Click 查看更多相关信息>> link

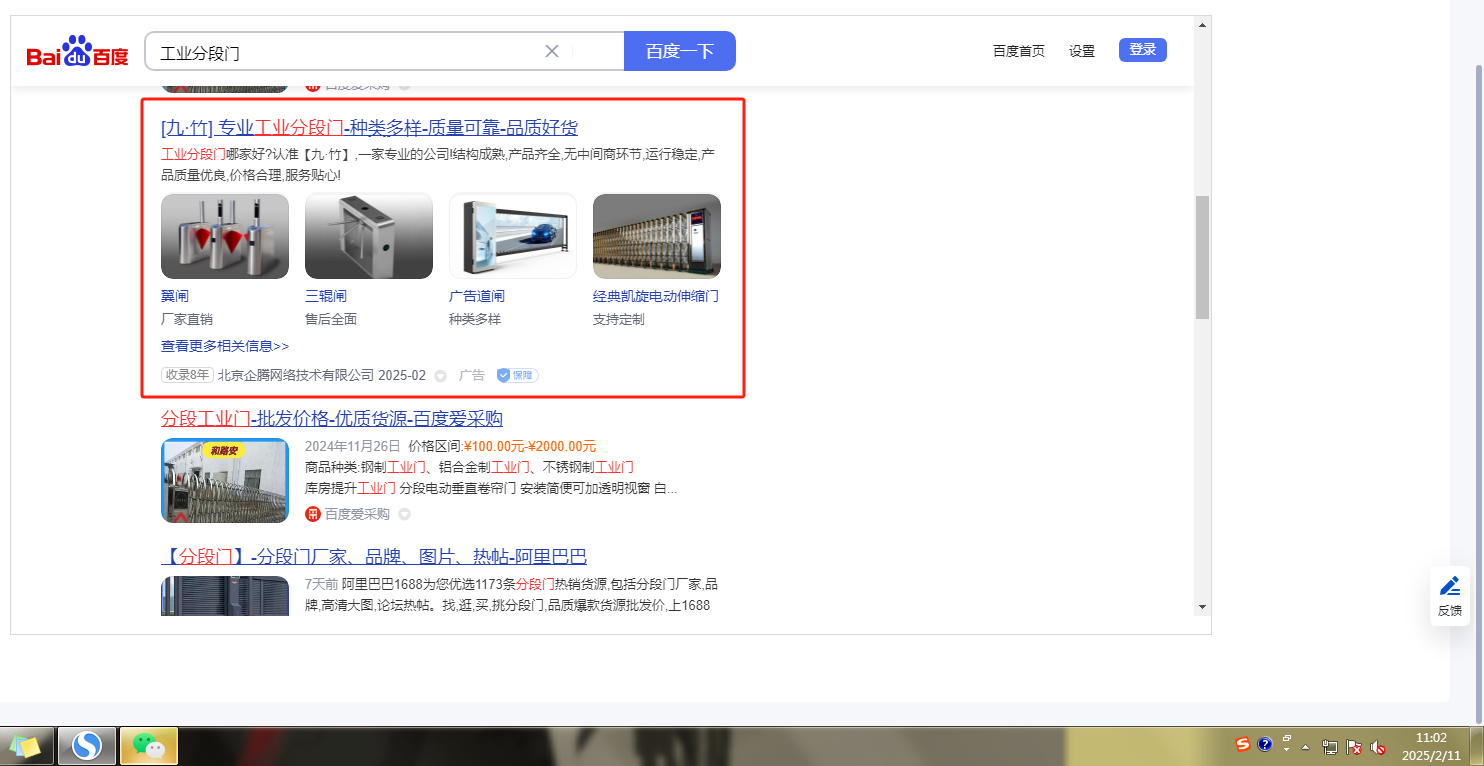pos(225,346)
